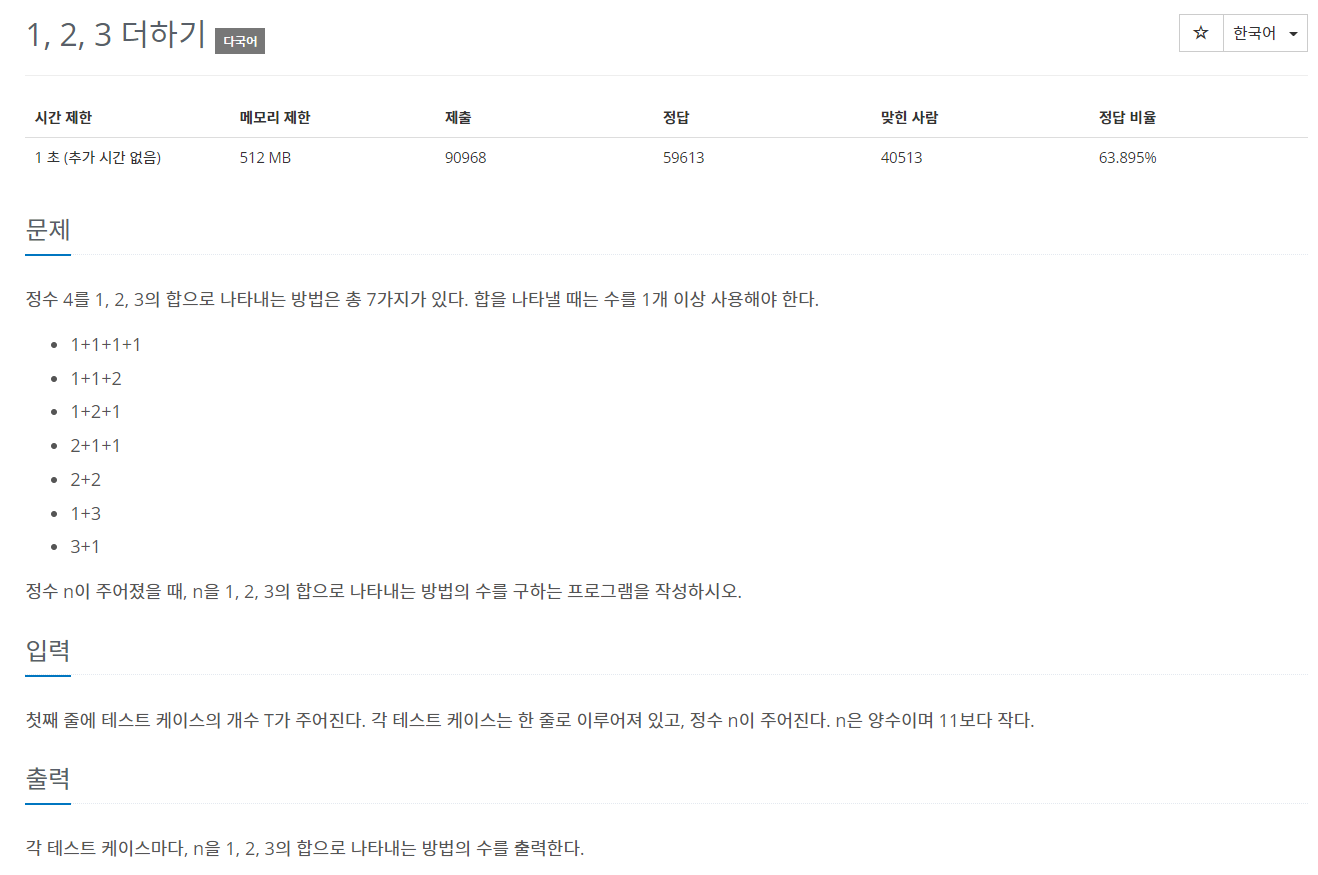Click the 90968 submissions value
The height and width of the screenshot is (875, 1318).
point(465,158)
